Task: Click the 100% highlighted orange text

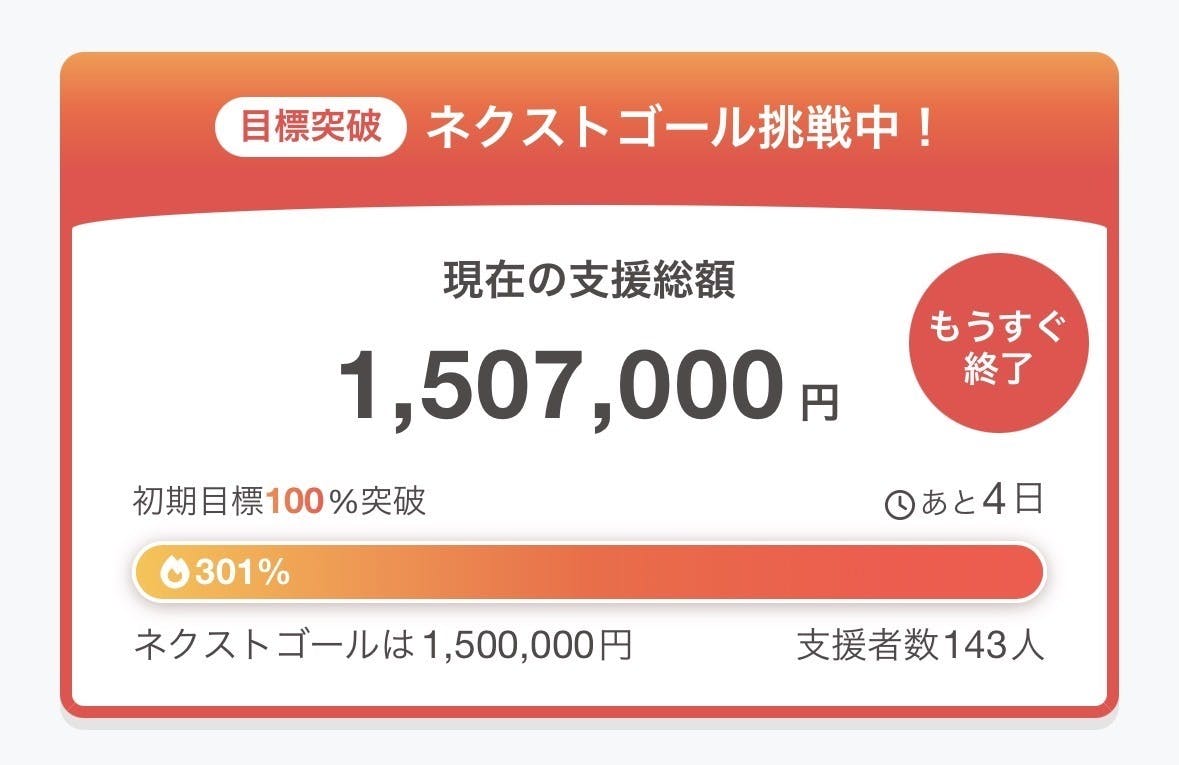Action: click(297, 503)
